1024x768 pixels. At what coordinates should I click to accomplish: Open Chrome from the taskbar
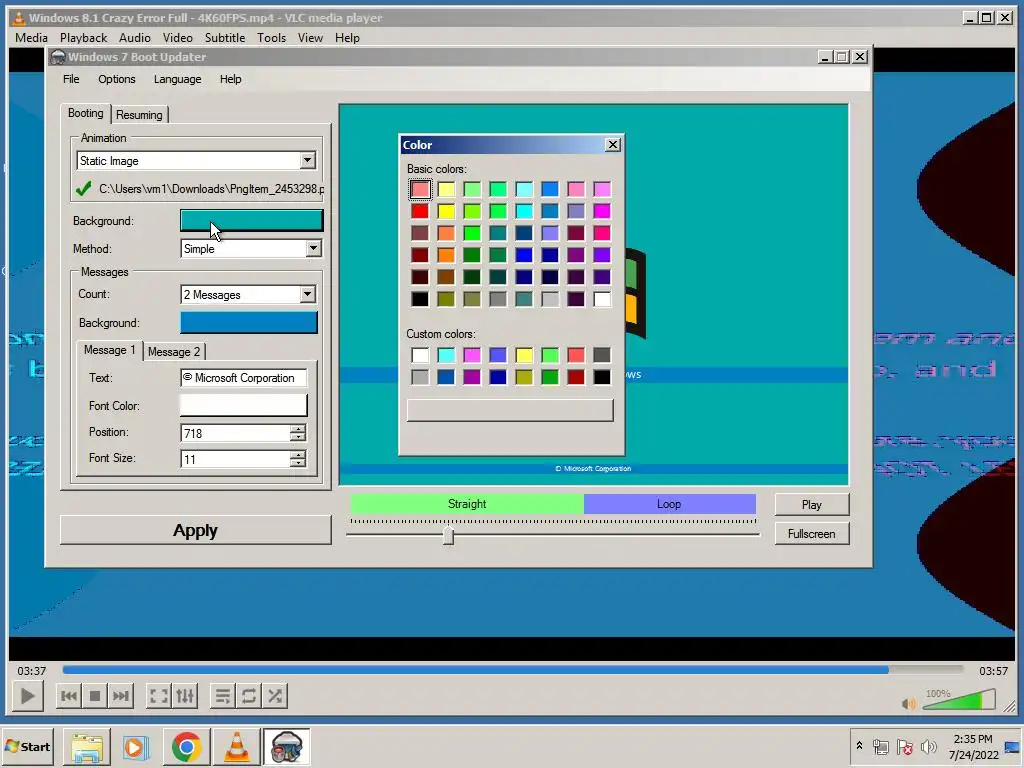[186, 747]
